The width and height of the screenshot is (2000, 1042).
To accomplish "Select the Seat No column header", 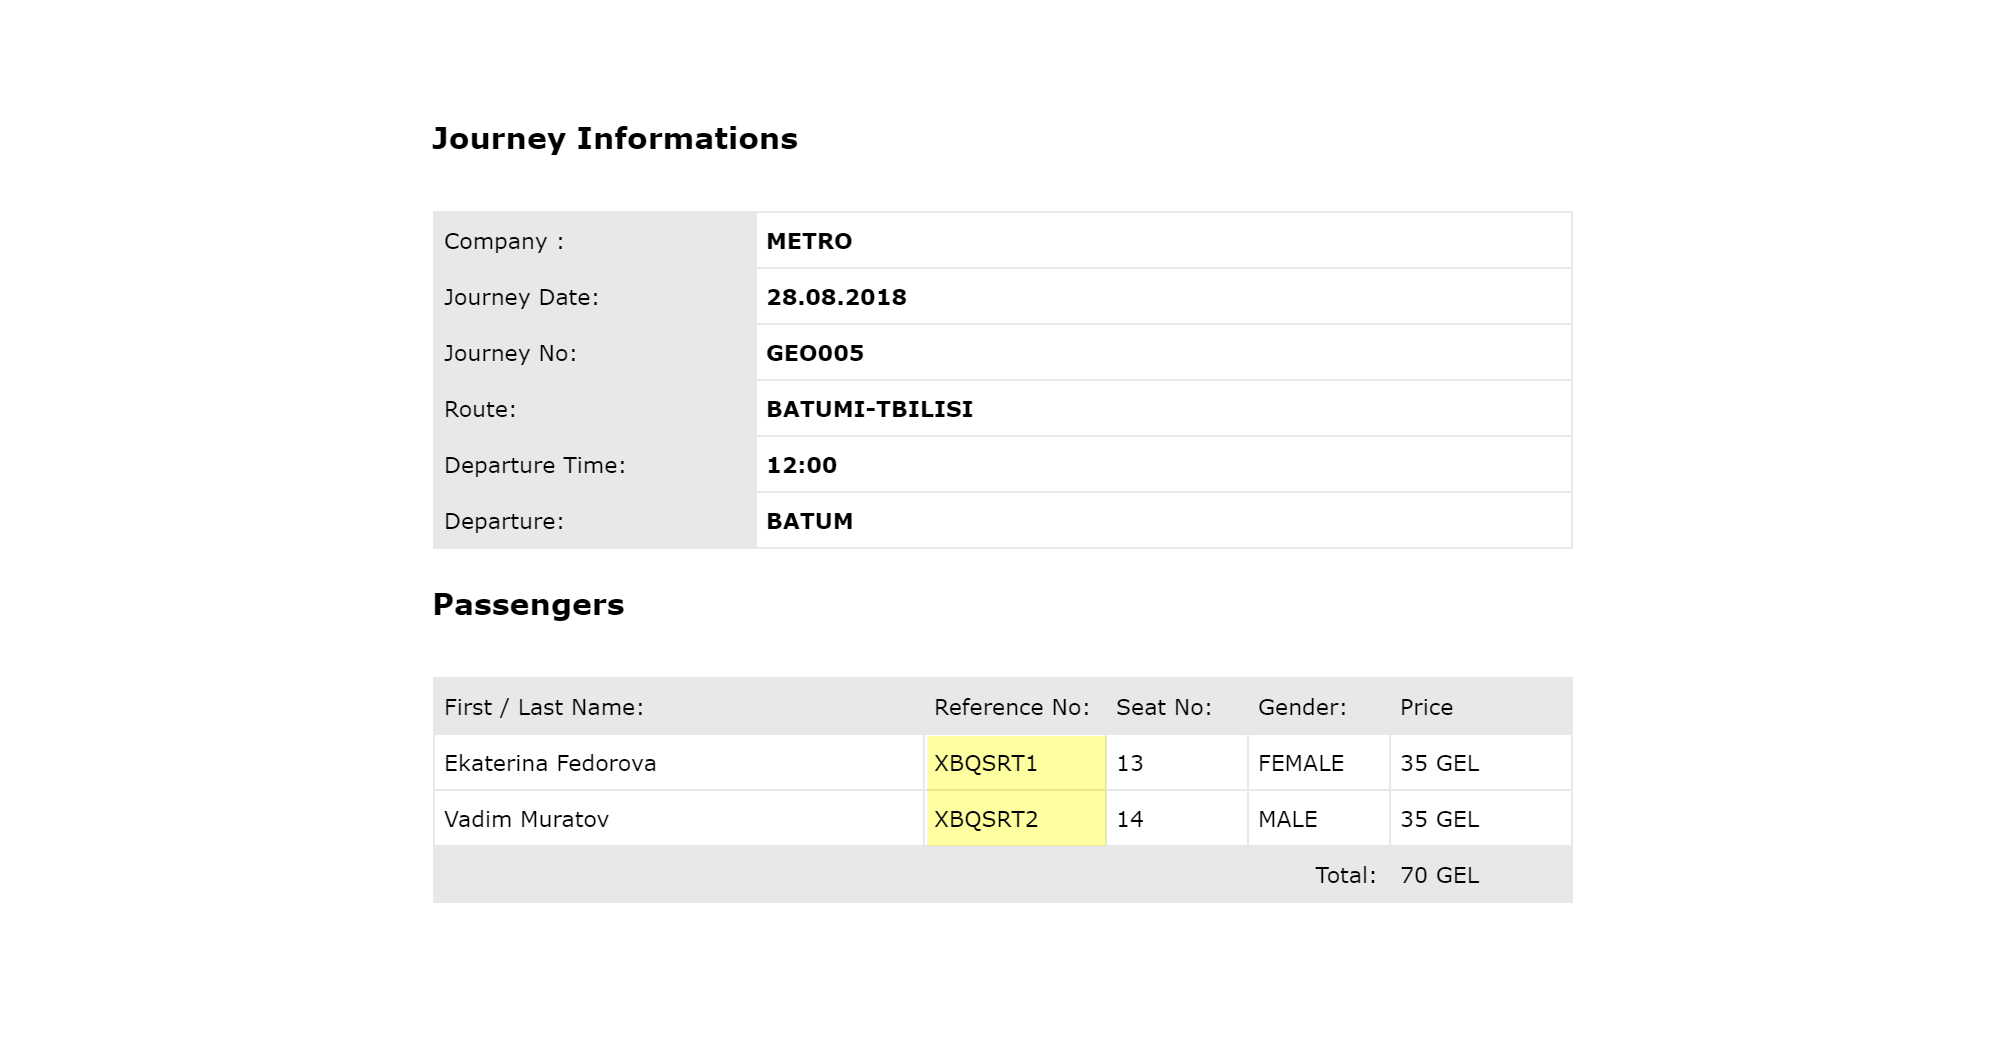I will point(1164,707).
